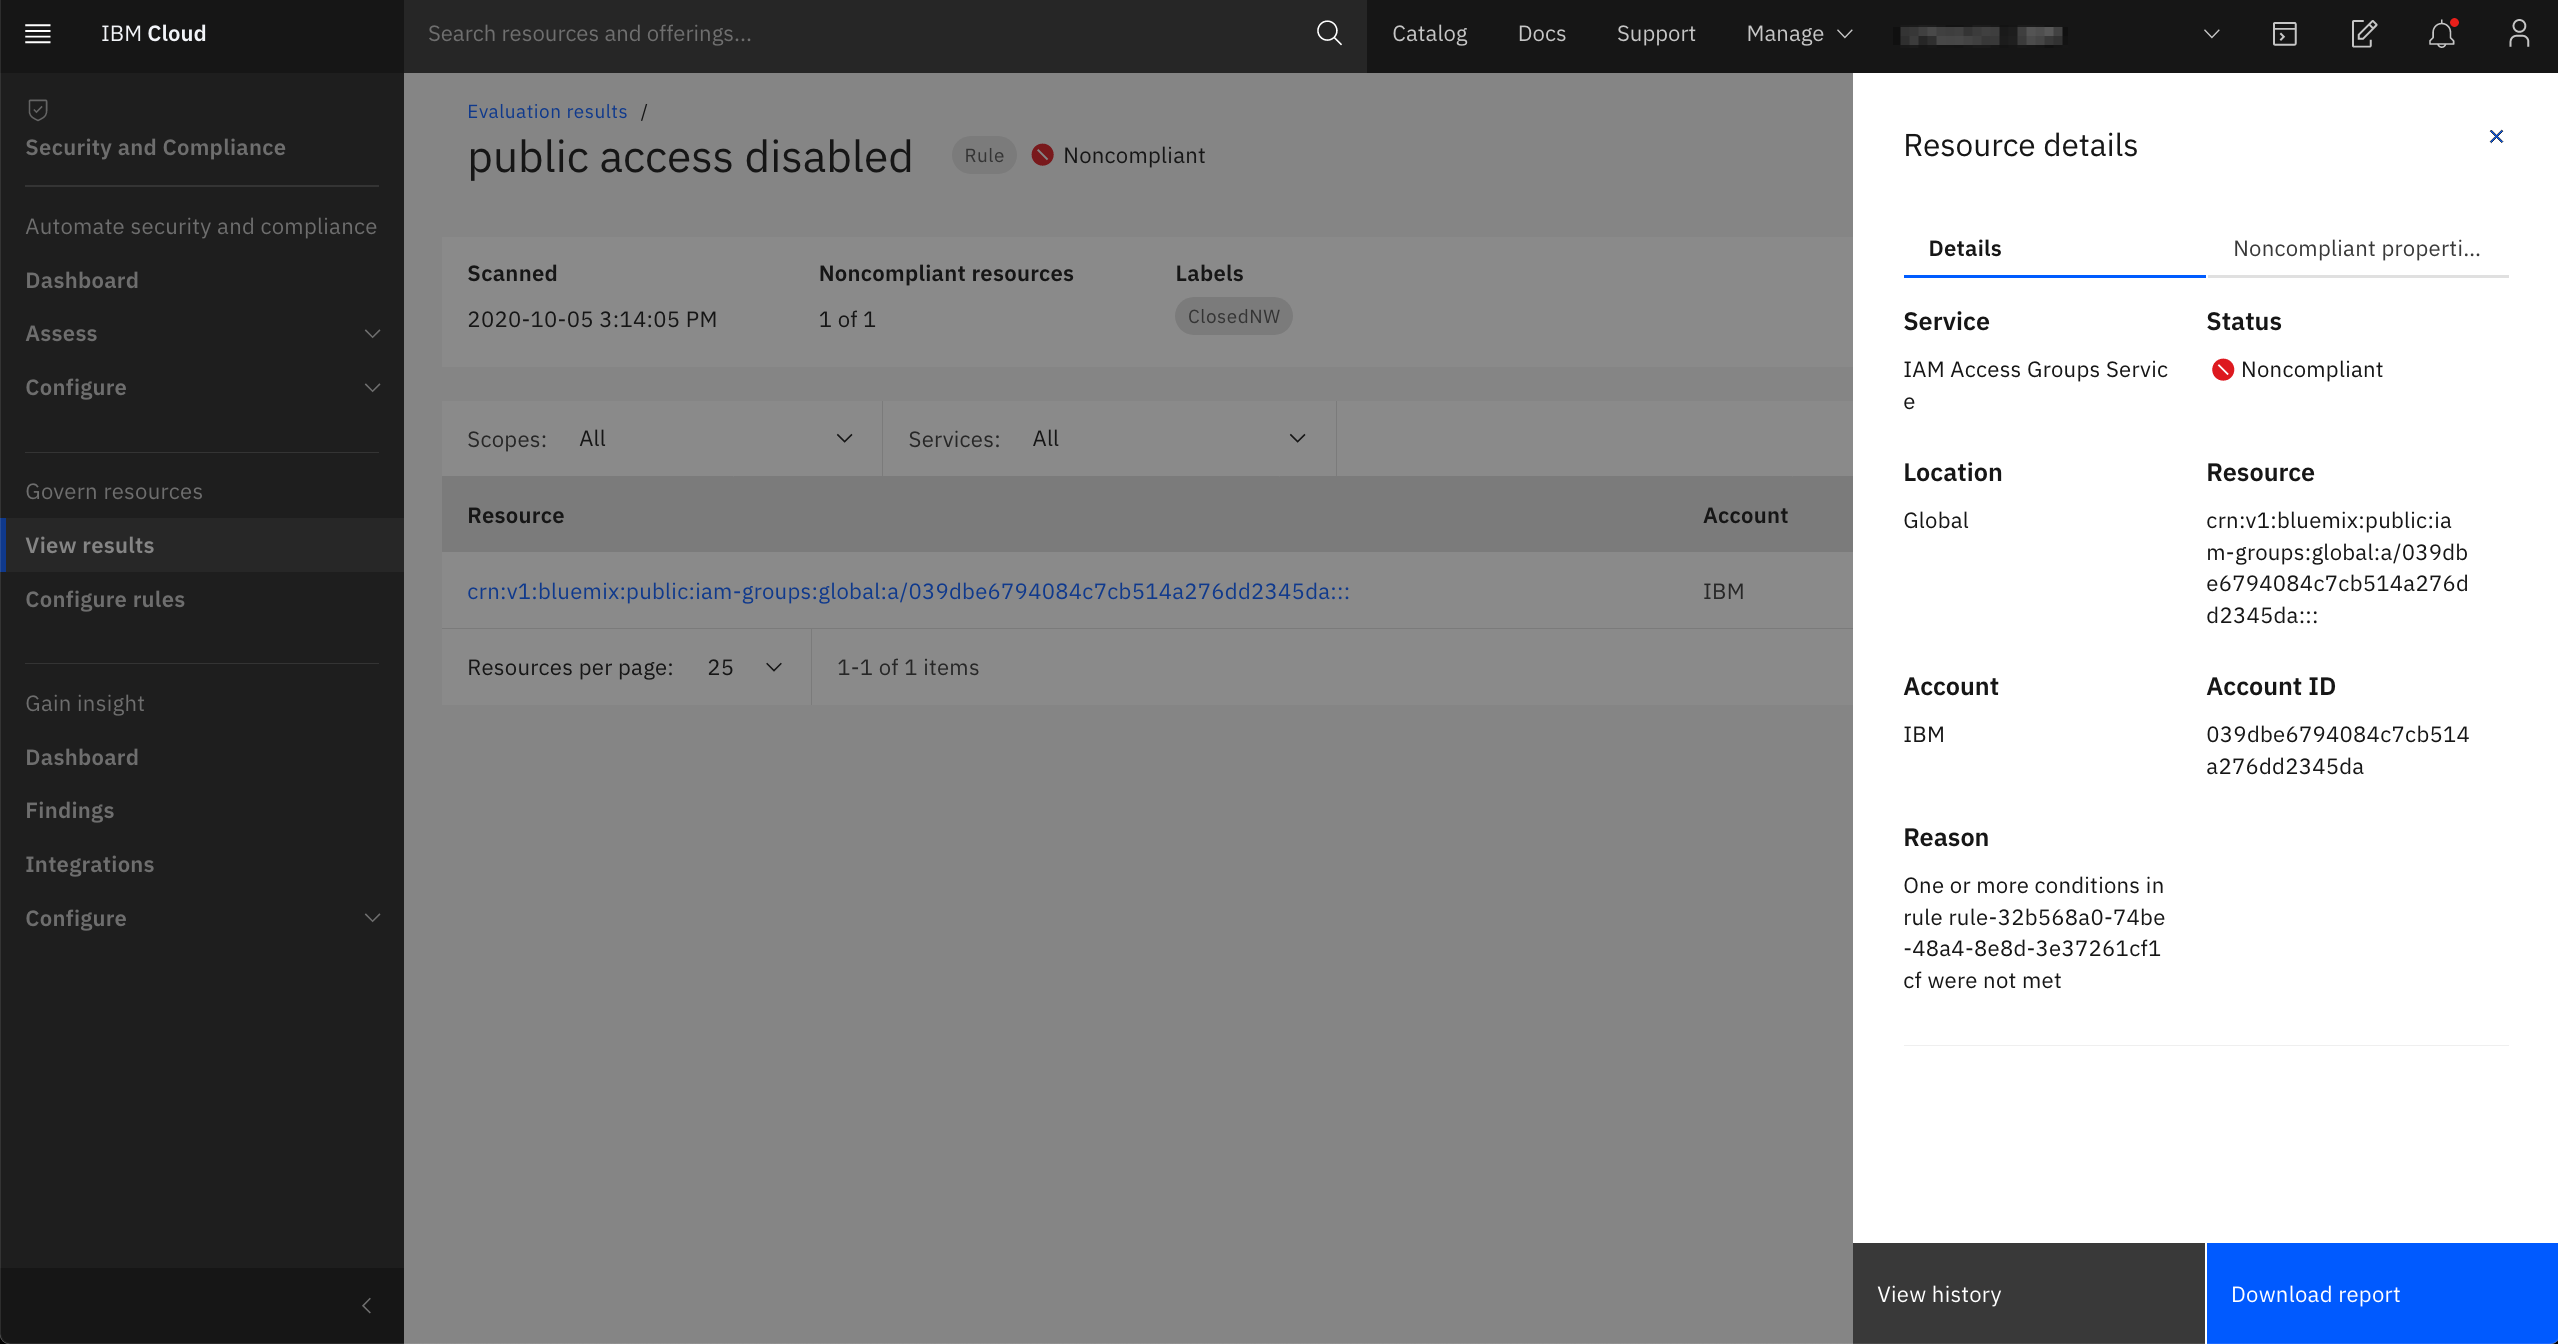Viewport: 2558px width, 1344px height.
Task: Open the IBM Cloud Shell icon
Action: 2284,34
